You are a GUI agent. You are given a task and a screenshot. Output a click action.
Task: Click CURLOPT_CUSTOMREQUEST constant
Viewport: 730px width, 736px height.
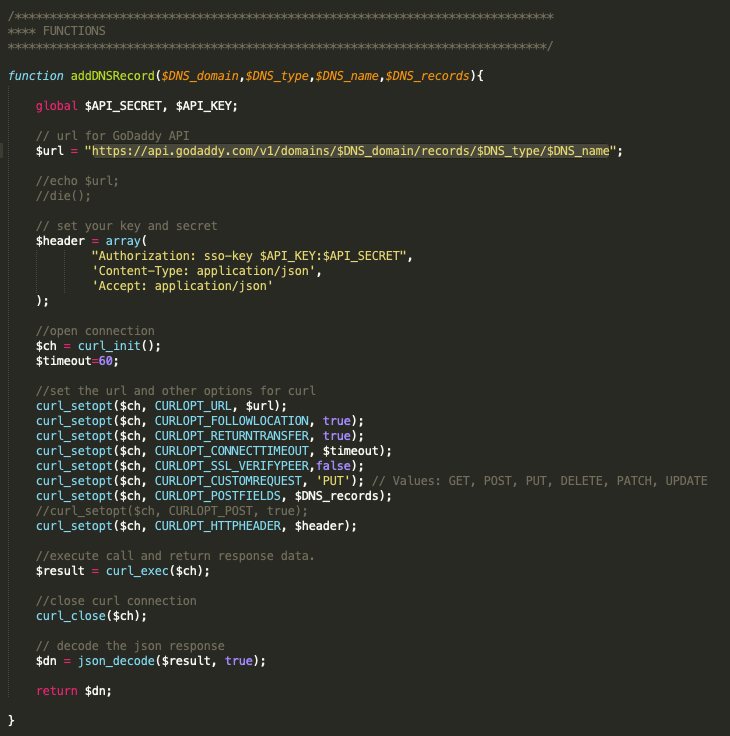pyautogui.click(x=228, y=481)
